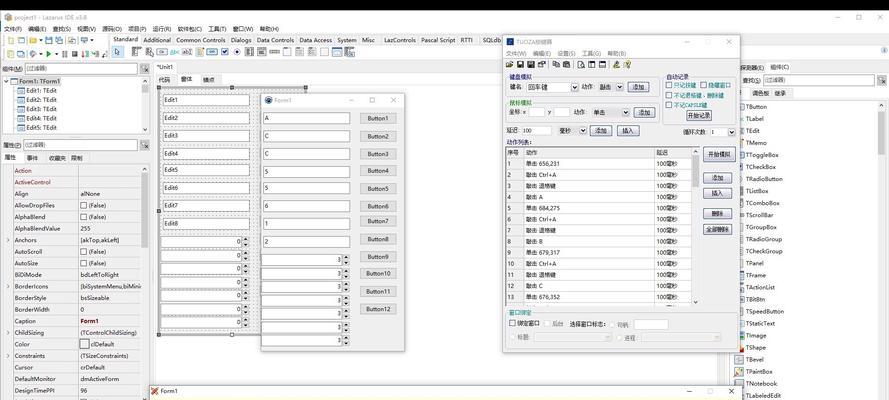The height and width of the screenshot is (400, 889).
Task: Click Button12 in the running Form1 window
Action: [378, 309]
